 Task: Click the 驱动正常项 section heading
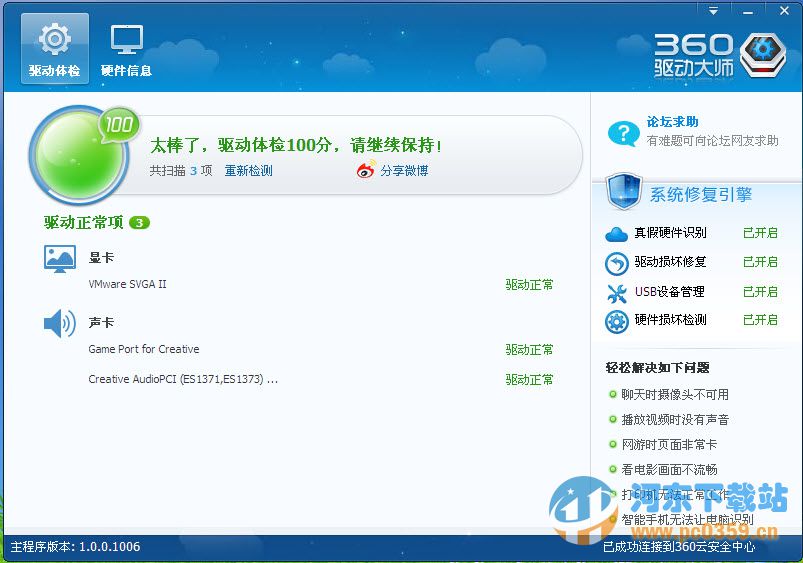[83, 222]
